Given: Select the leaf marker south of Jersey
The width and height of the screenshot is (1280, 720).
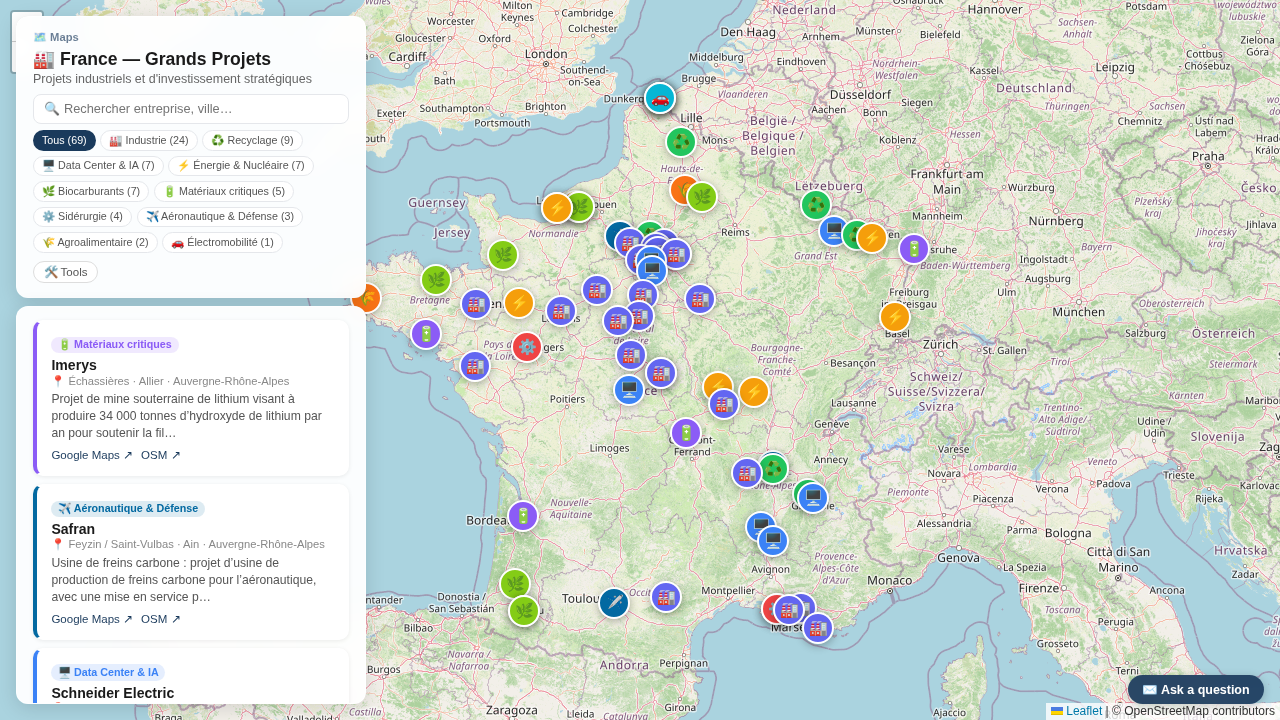Looking at the screenshot, I should click(x=503, y=255).
